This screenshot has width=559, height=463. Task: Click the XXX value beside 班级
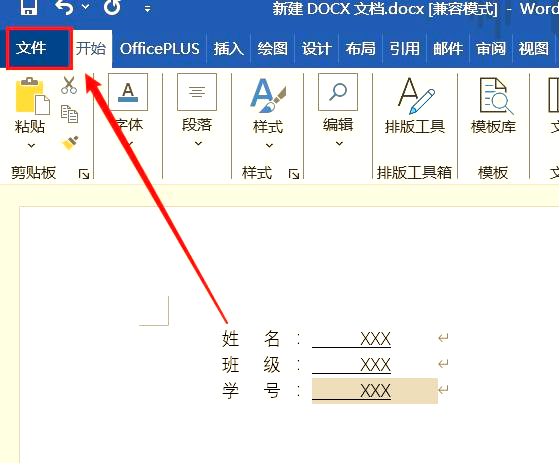[x=375, y=365]
